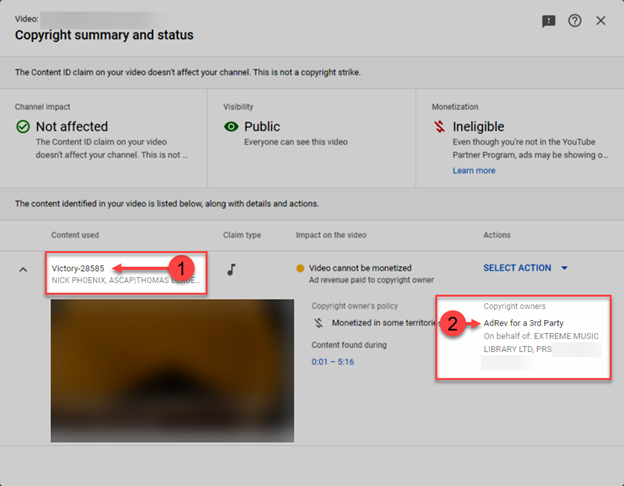
Task: Click the send feedback icon
Action: tap(549, 21)
